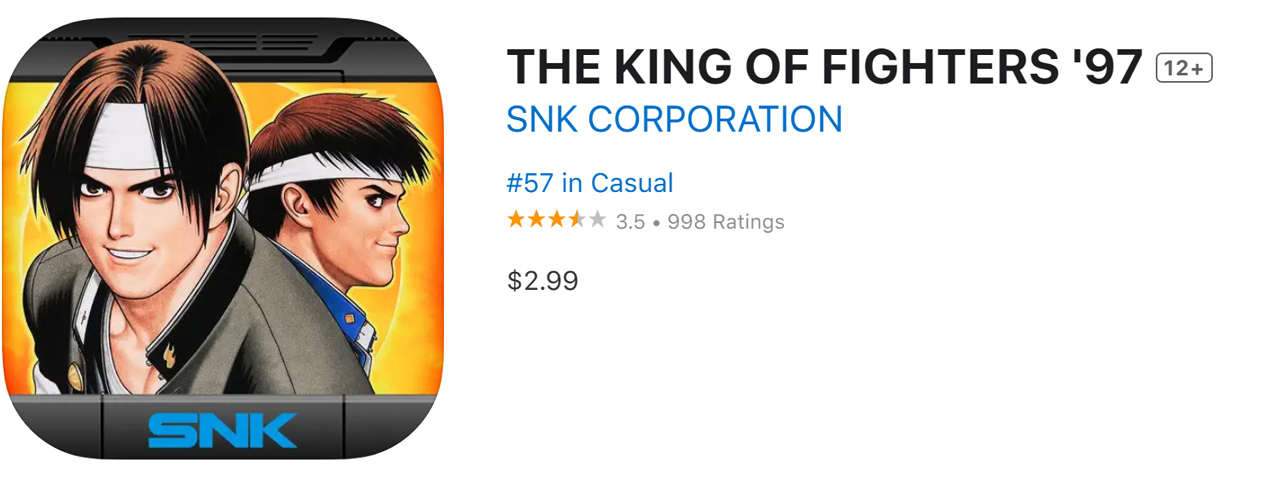Click the half-filled fourth rating star
This screenshot has height=477, width=1280.
577,220
